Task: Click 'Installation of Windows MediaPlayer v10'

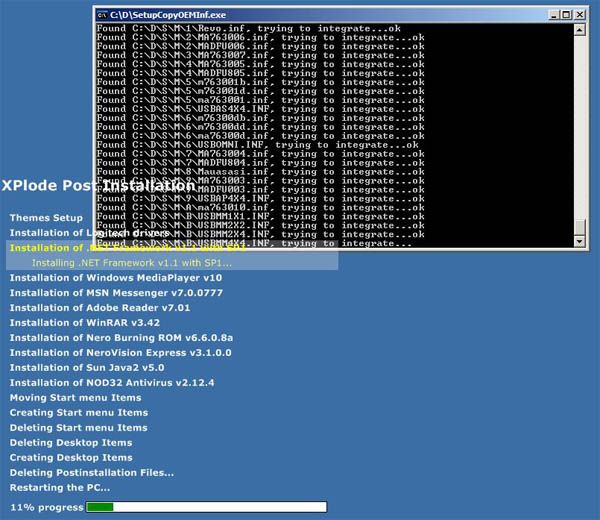Action: click(116, 278)
